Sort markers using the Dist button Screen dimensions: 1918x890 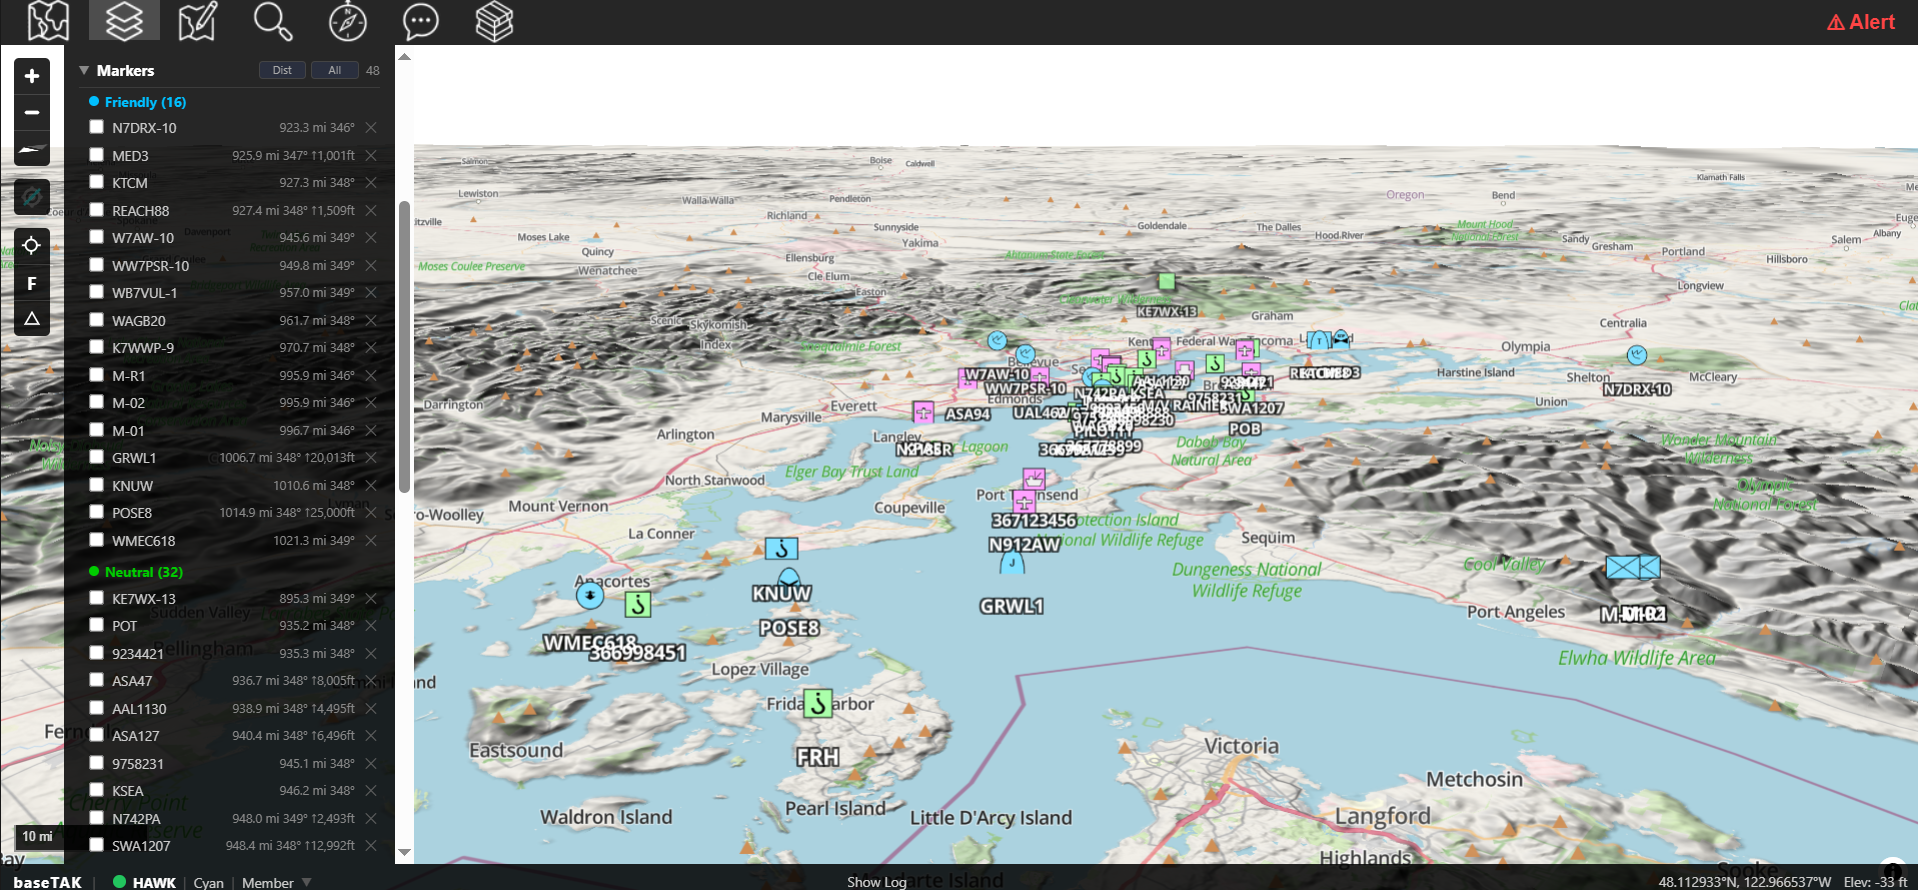(x=282, y=70)
